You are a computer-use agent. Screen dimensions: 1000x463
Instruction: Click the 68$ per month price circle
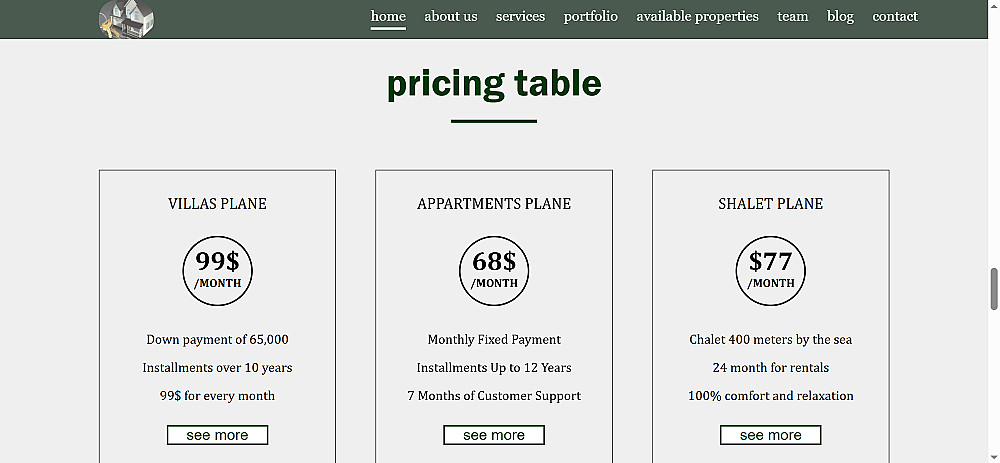click(494, 270)
